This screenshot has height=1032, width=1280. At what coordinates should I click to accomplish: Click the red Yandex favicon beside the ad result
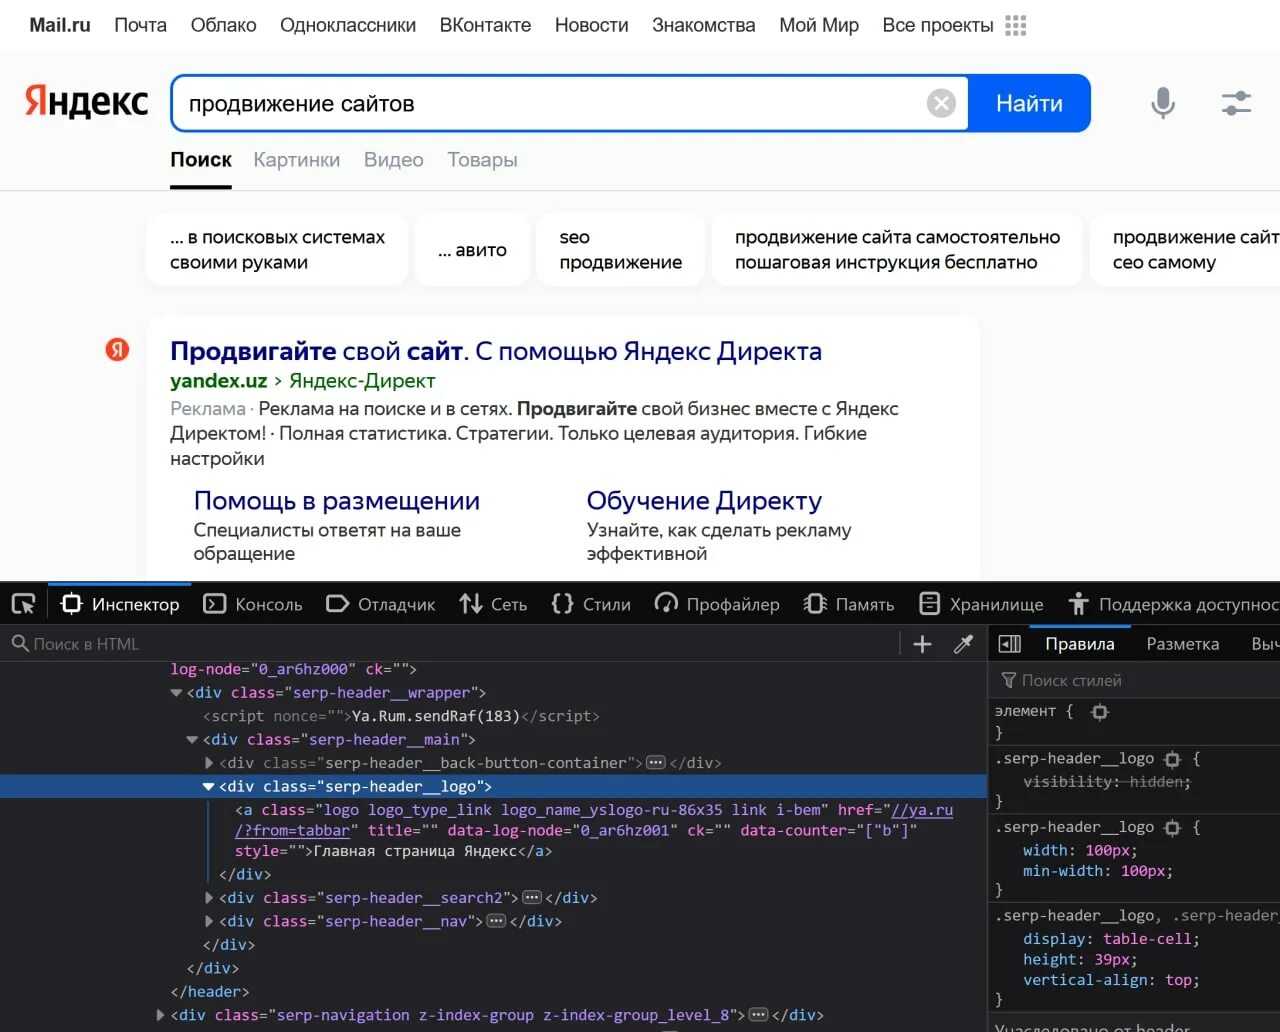118,349
